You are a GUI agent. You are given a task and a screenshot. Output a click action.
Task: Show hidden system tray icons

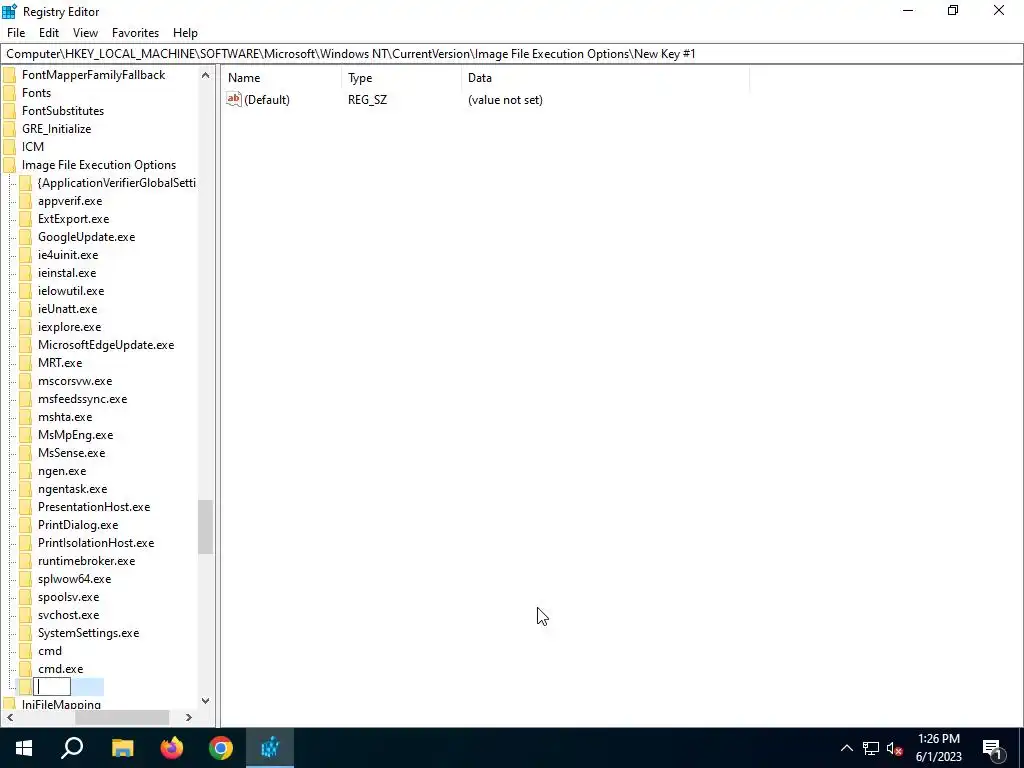[x=846, y=748]
